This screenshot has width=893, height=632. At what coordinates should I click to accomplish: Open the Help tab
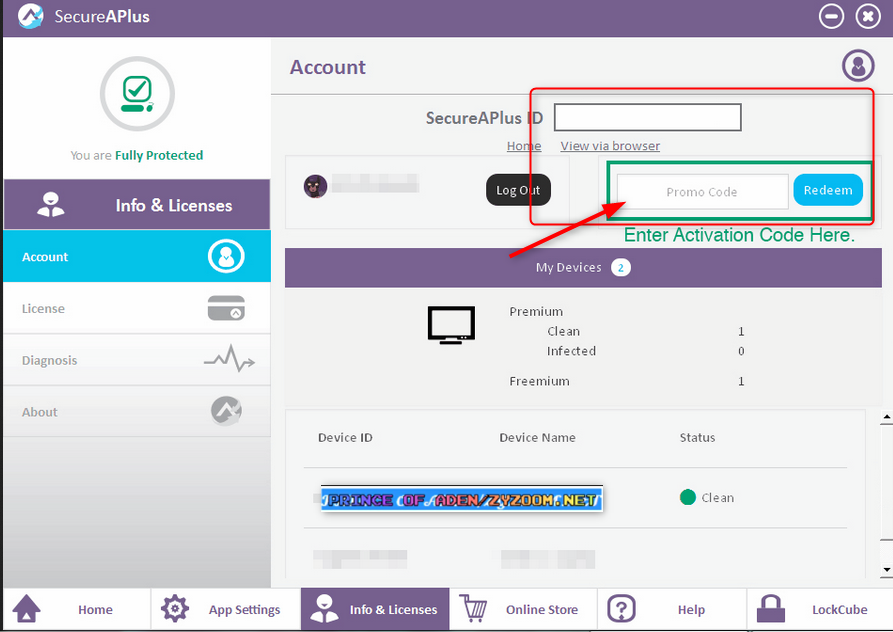point(672,609)
